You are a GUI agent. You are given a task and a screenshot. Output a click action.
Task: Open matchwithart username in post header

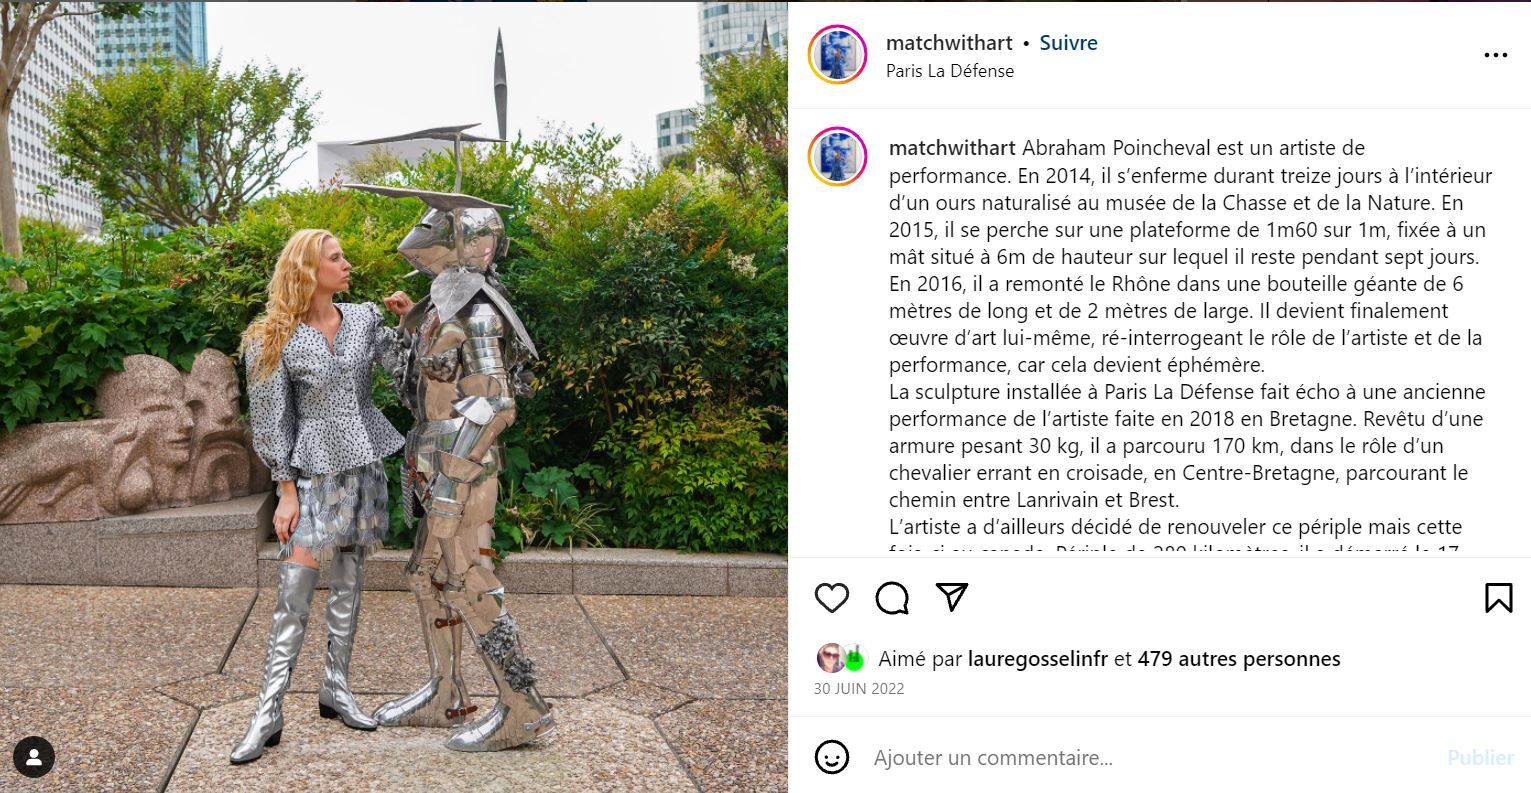pyautogui.click(x=949, y=43)
